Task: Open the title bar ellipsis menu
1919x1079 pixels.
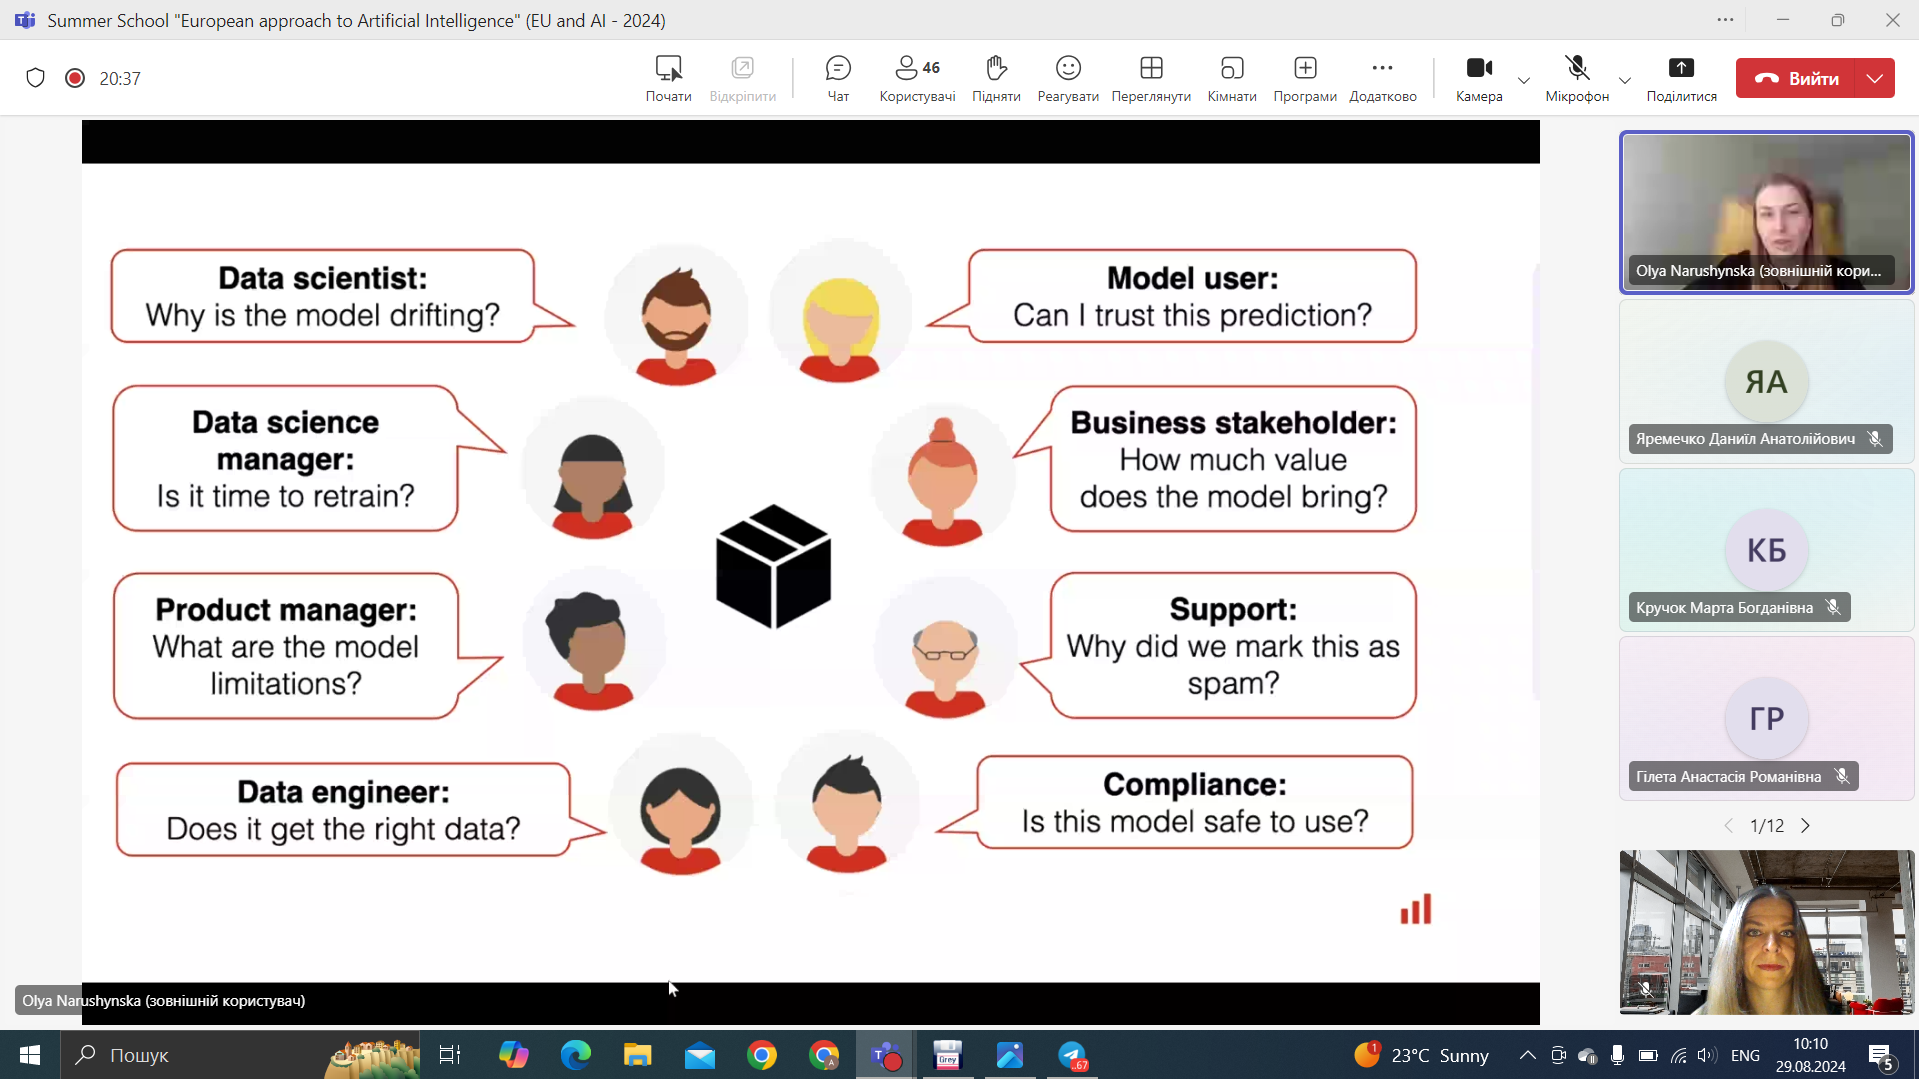Action: 1726,20
